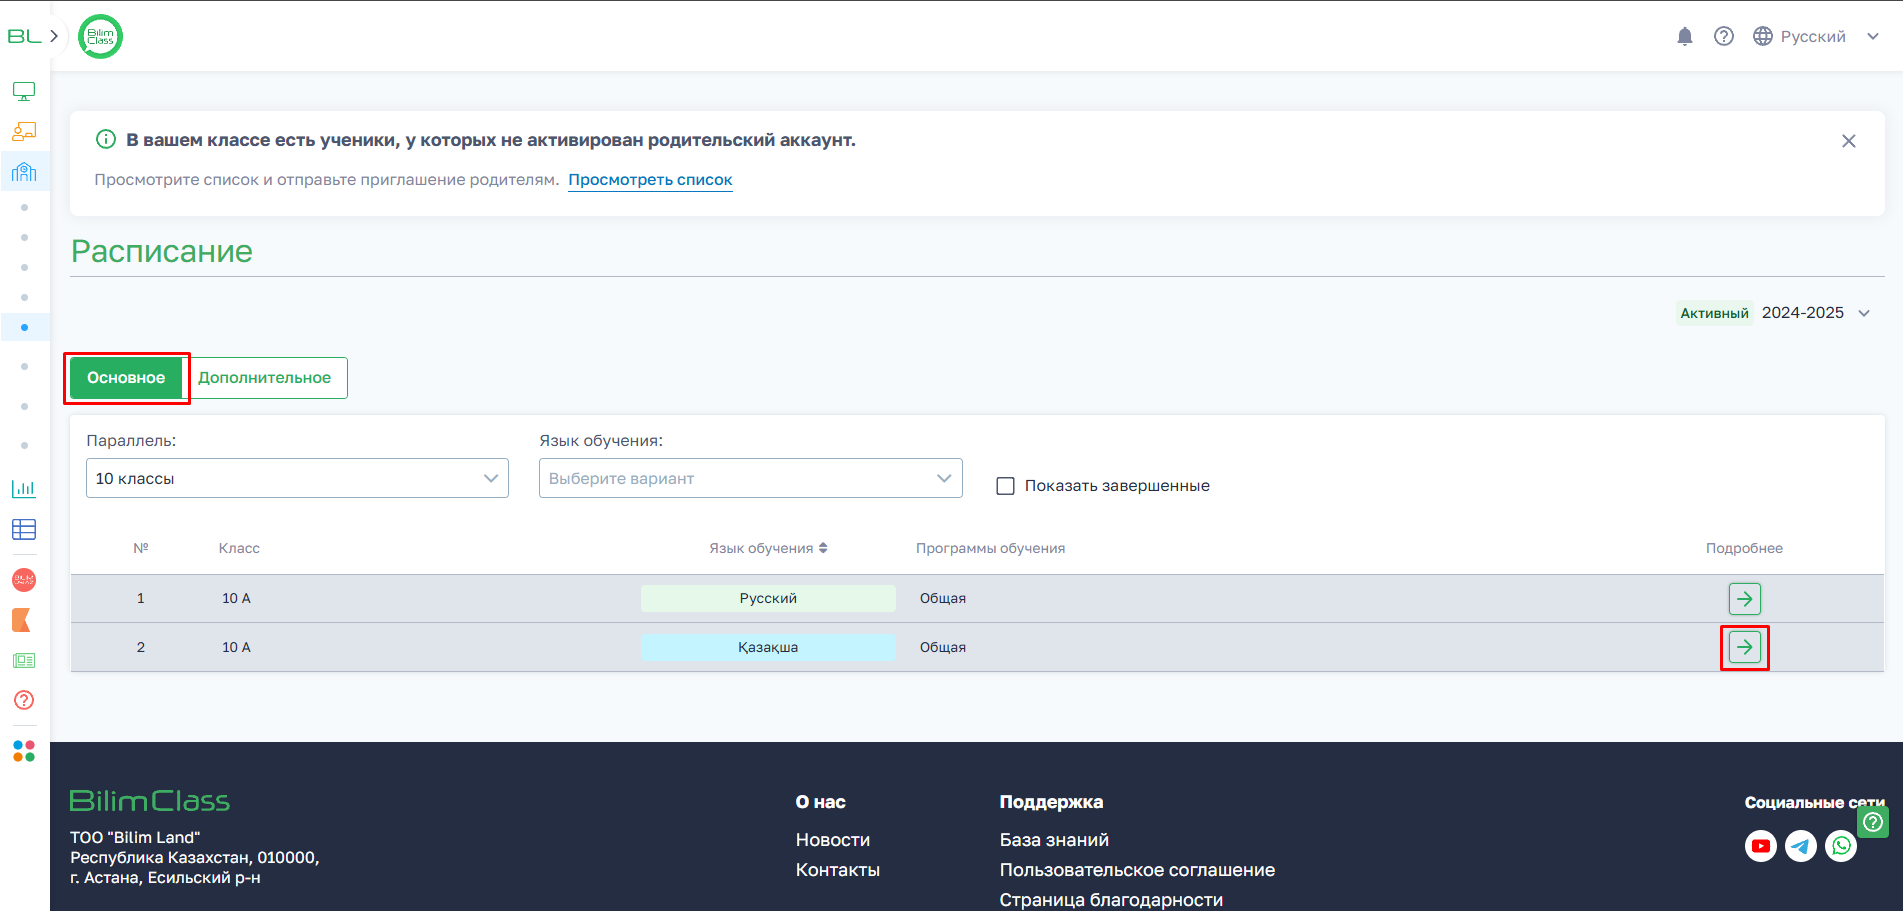Dismiss the parent account notification banner
This screenshot has width=1903, height=911.
point(1848,141)
